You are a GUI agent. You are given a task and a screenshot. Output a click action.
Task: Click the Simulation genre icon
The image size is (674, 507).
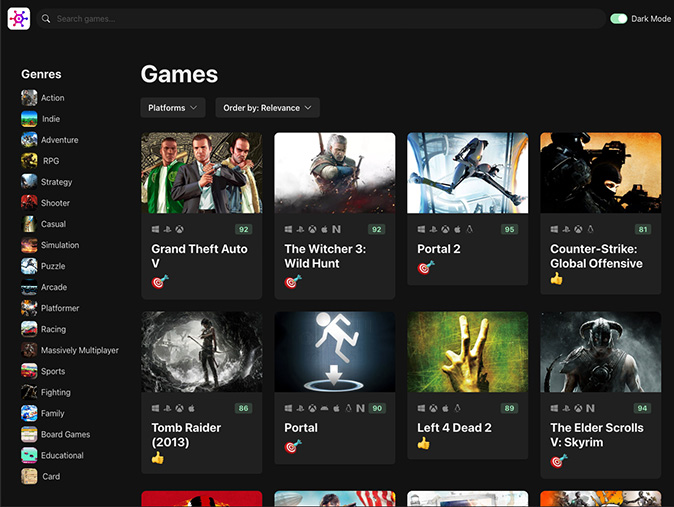pos(29,245)
